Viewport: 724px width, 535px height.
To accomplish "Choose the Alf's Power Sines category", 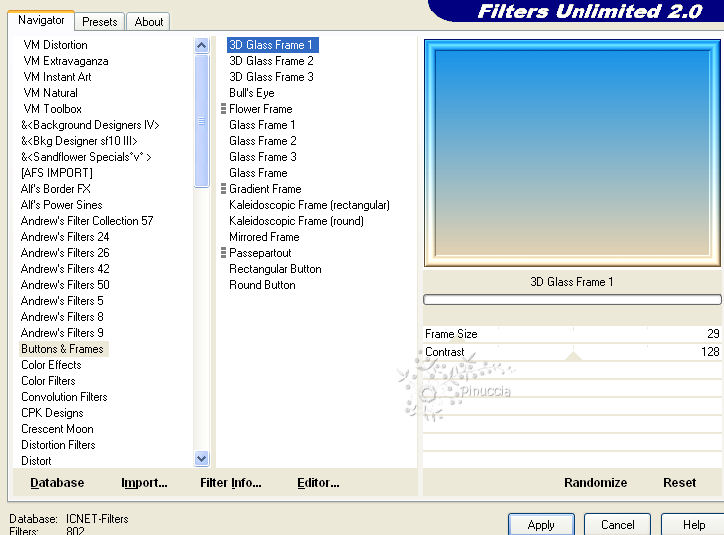I will click(61, 205).
